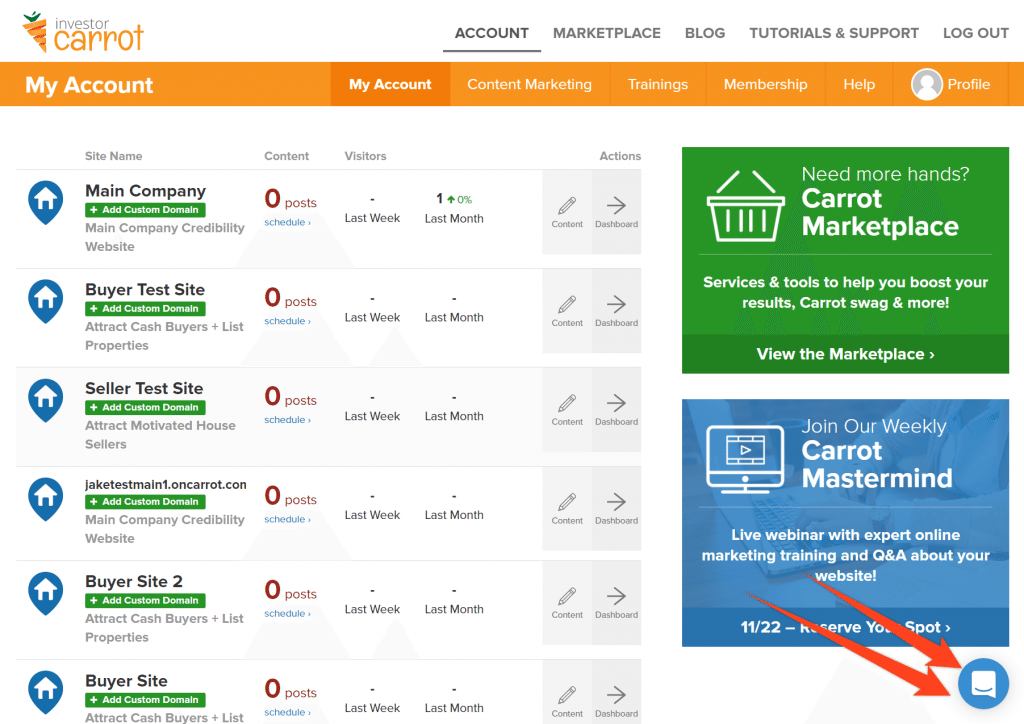
Task: Open the MARKETPLACE top menu
Action: (607, 33)
